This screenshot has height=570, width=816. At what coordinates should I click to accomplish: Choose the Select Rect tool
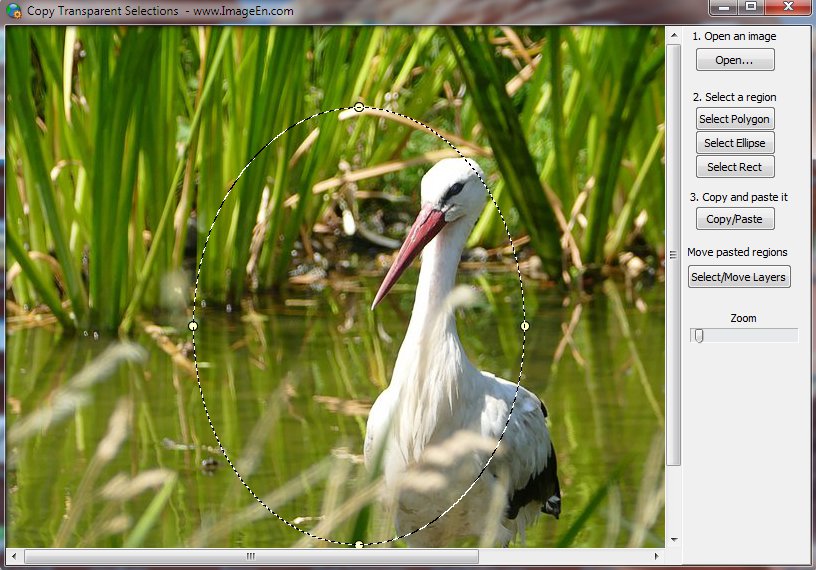[735, 167]
